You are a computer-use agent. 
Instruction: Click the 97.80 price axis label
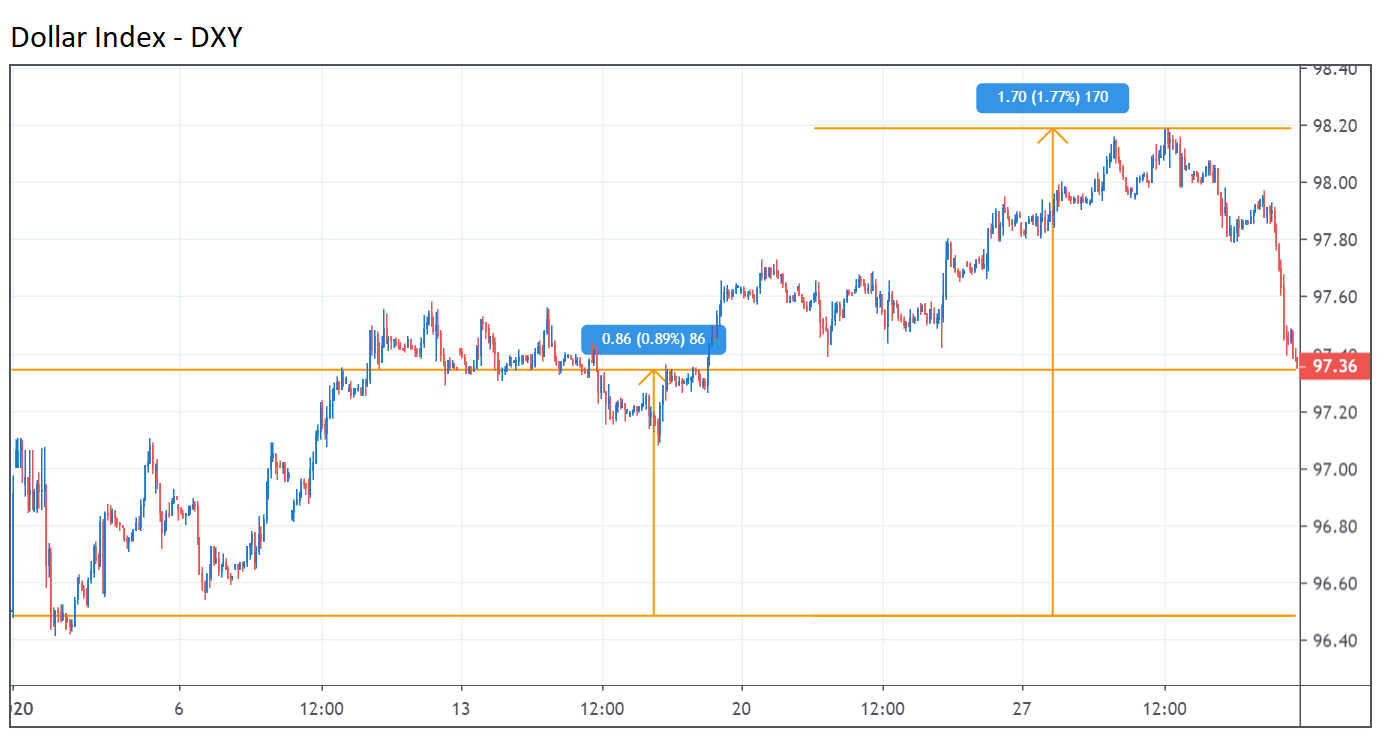tap(1332, 240)
